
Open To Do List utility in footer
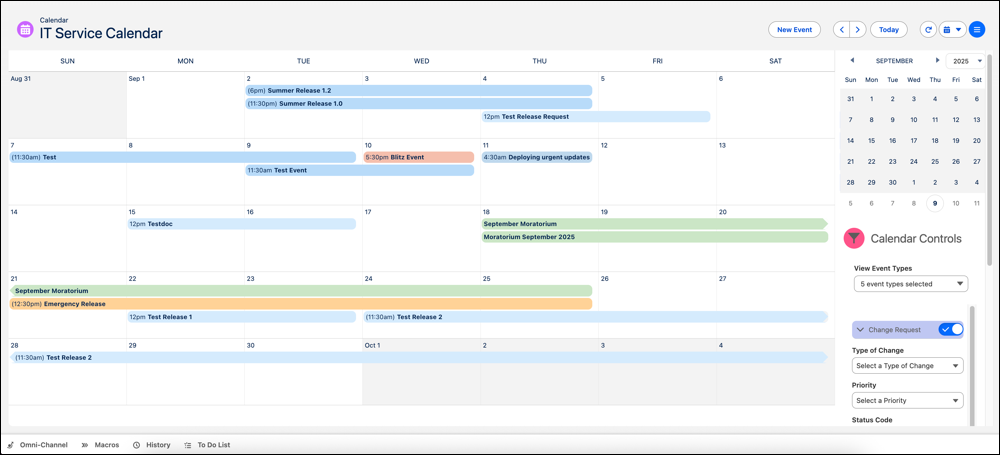207,445
